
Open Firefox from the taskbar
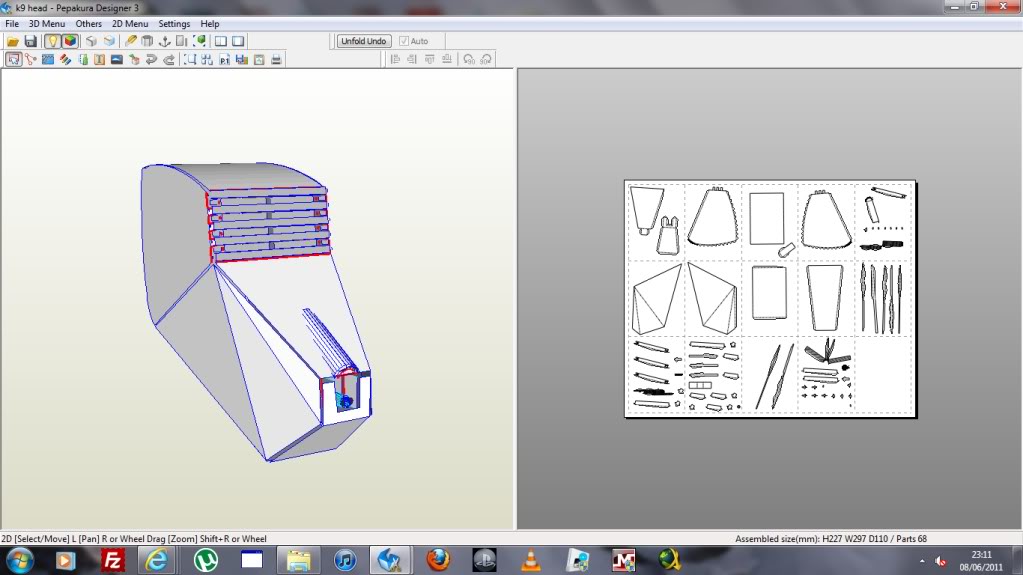coord(437,558)
